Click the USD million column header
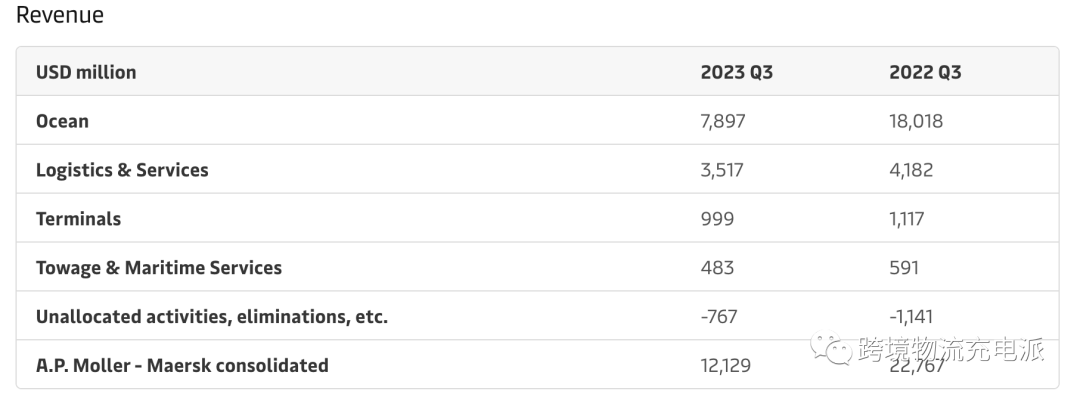The image size is (1080, 397). [x=86, y=72]
